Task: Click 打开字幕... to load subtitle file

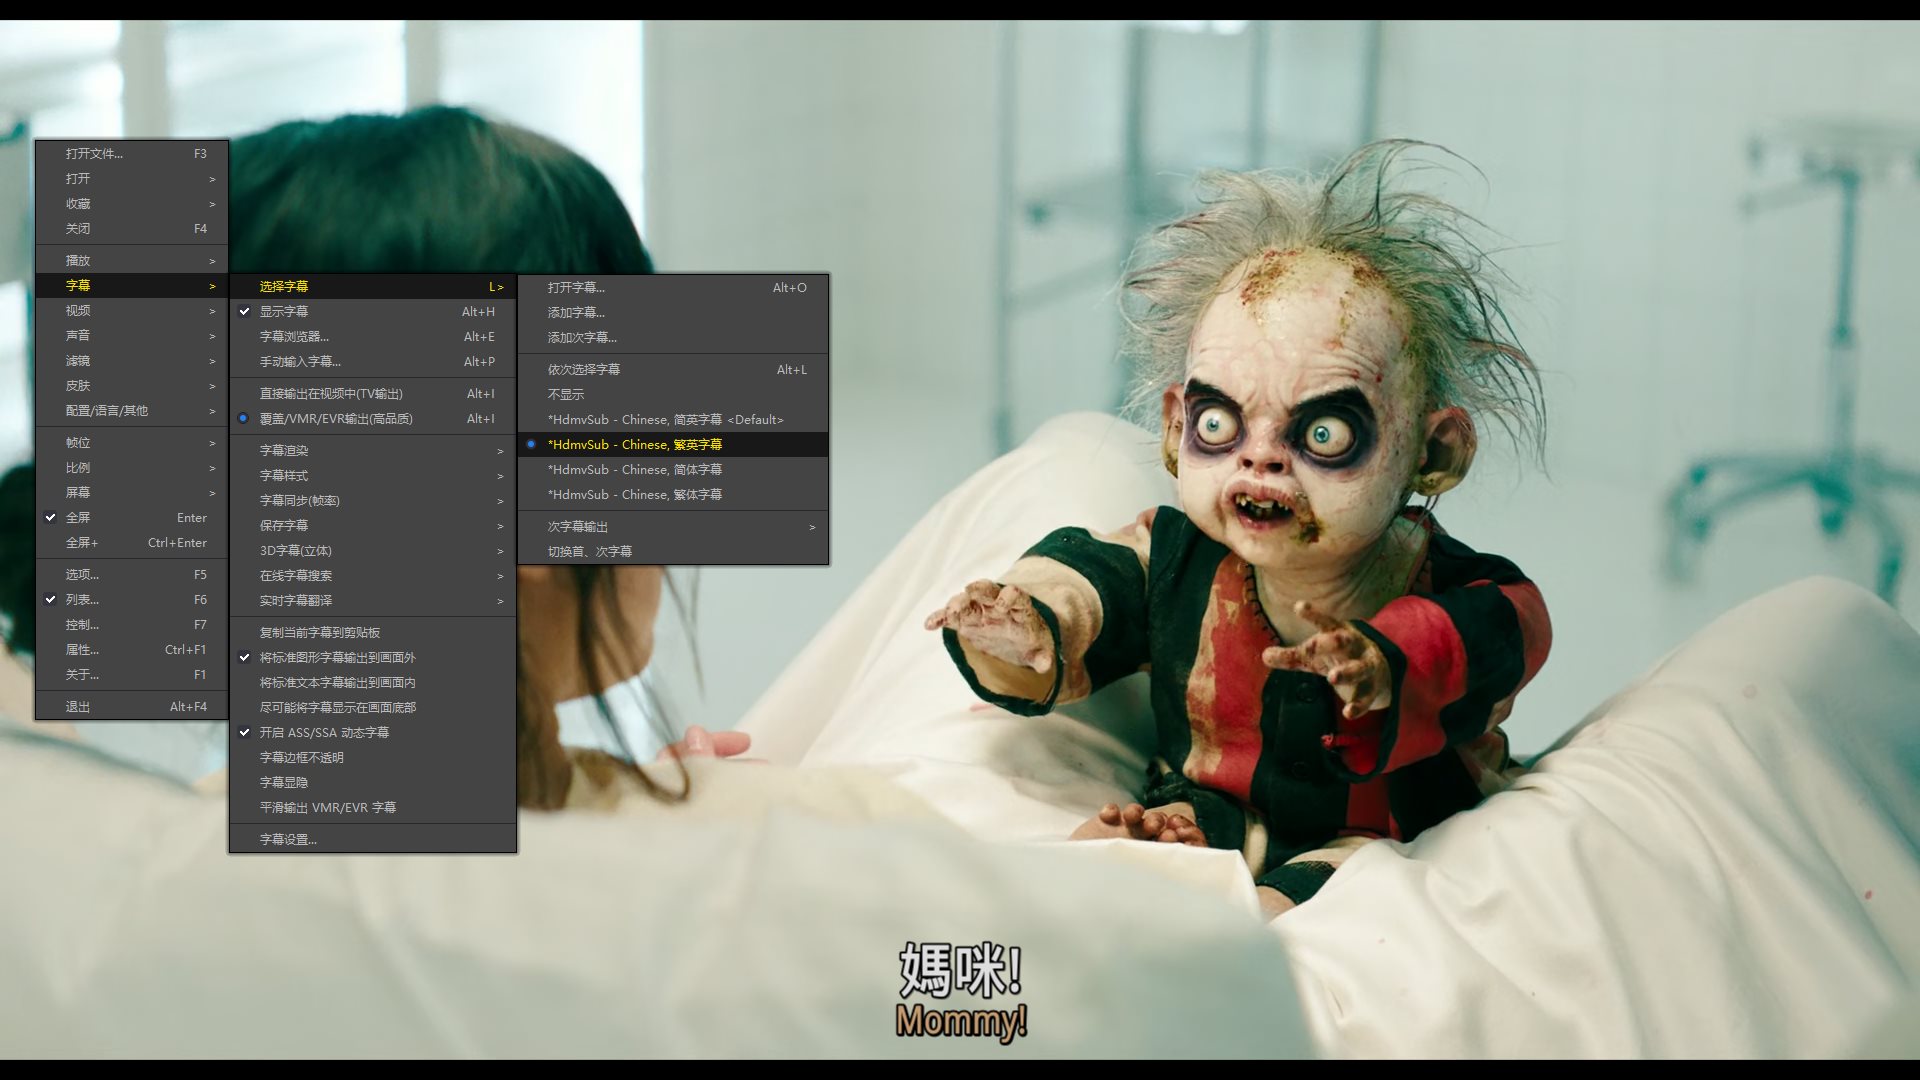Action: [x=576, y=287]
